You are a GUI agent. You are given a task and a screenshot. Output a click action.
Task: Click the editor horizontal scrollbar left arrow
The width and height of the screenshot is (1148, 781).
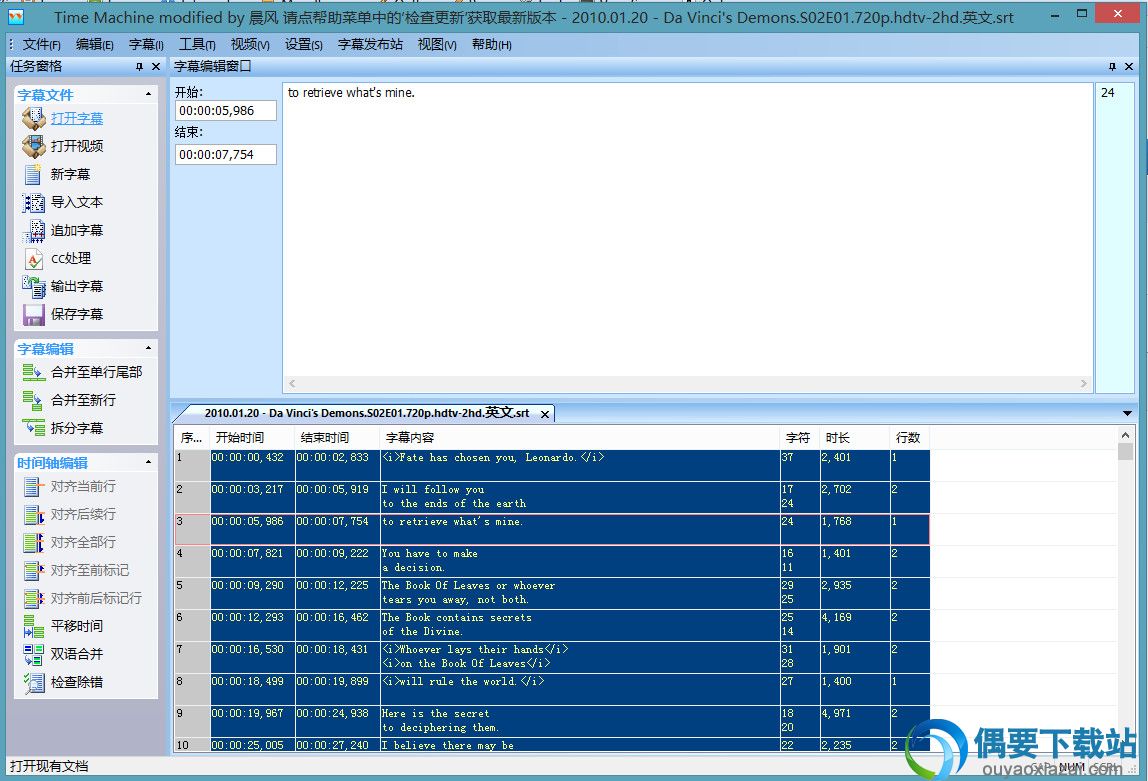click(x=292, y=384)
